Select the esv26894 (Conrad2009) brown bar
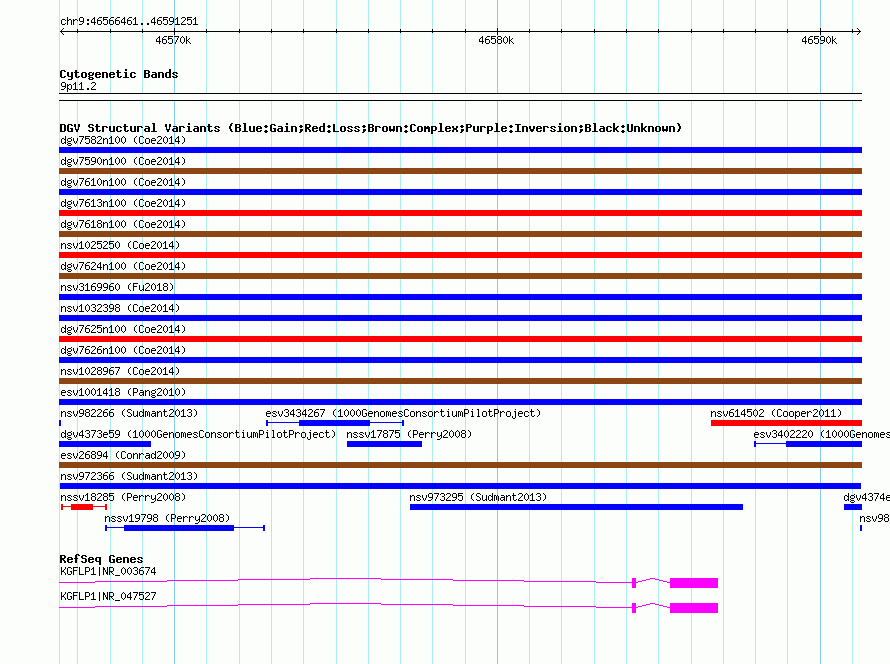The image size is (890, 664). tap(460, 465)
